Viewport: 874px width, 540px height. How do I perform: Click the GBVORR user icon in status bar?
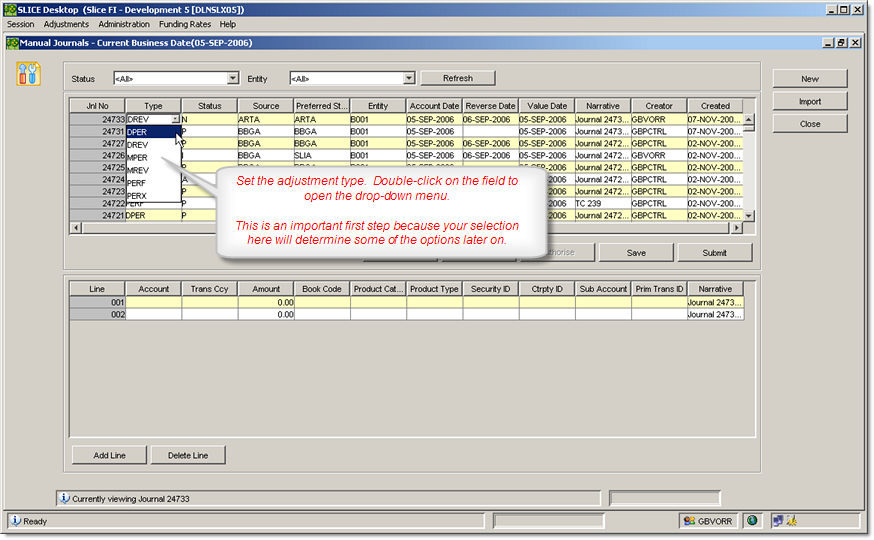point(688,521)
